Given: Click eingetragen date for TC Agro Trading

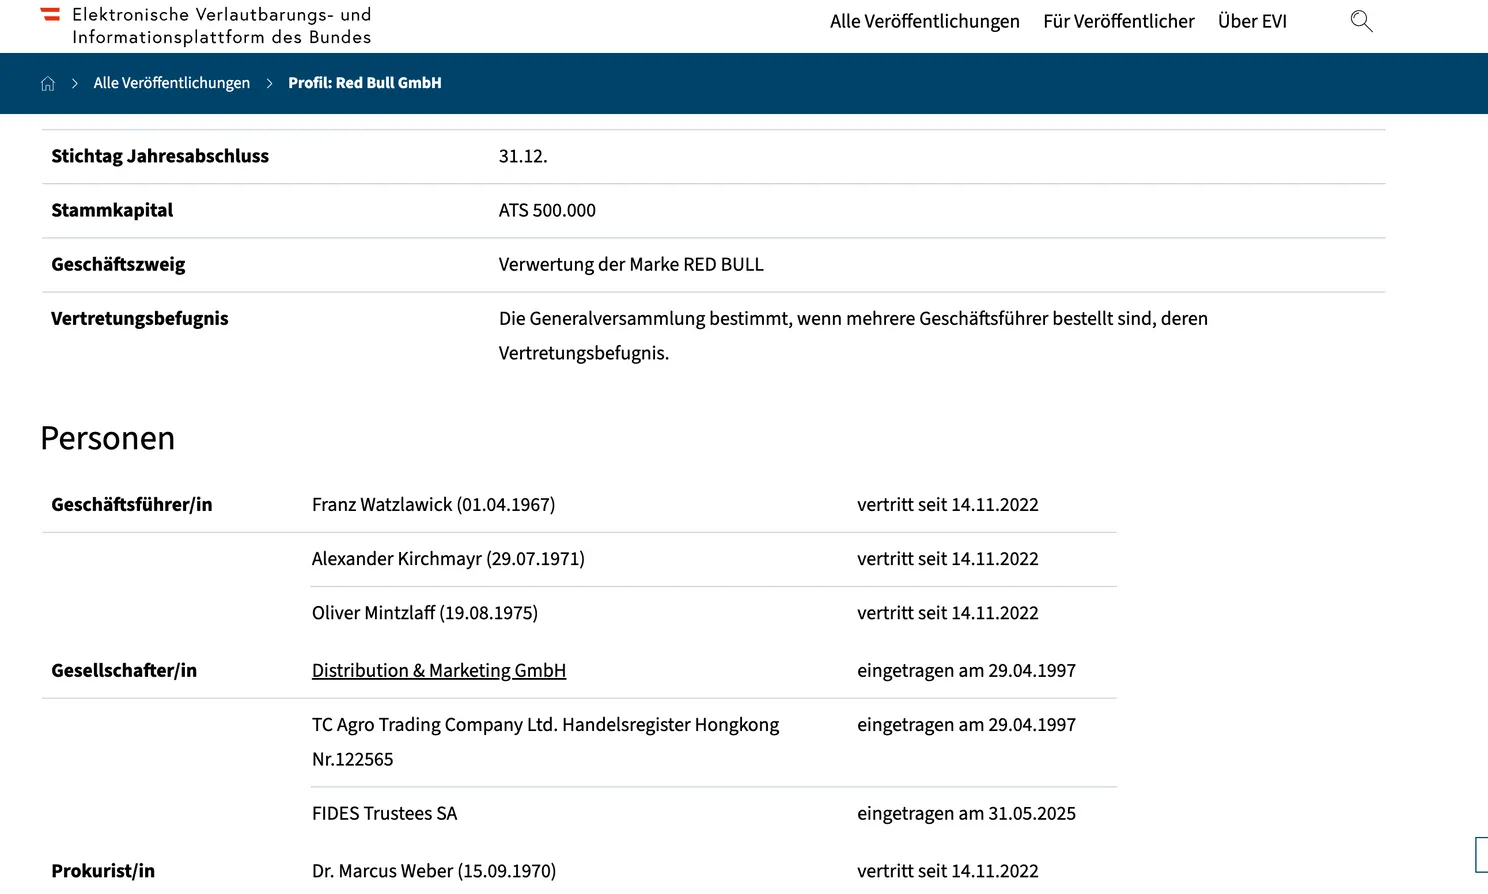Looking at the screenshot, I should pos(966,725).
